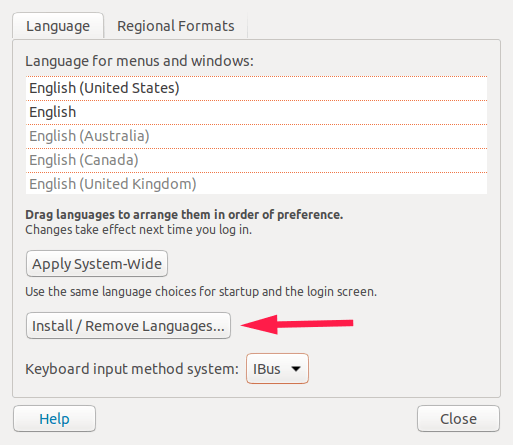Click the 'Keyboard input method system' label
Image resolution: width=513 pixels, height=445 pixels.
[132, 369]
